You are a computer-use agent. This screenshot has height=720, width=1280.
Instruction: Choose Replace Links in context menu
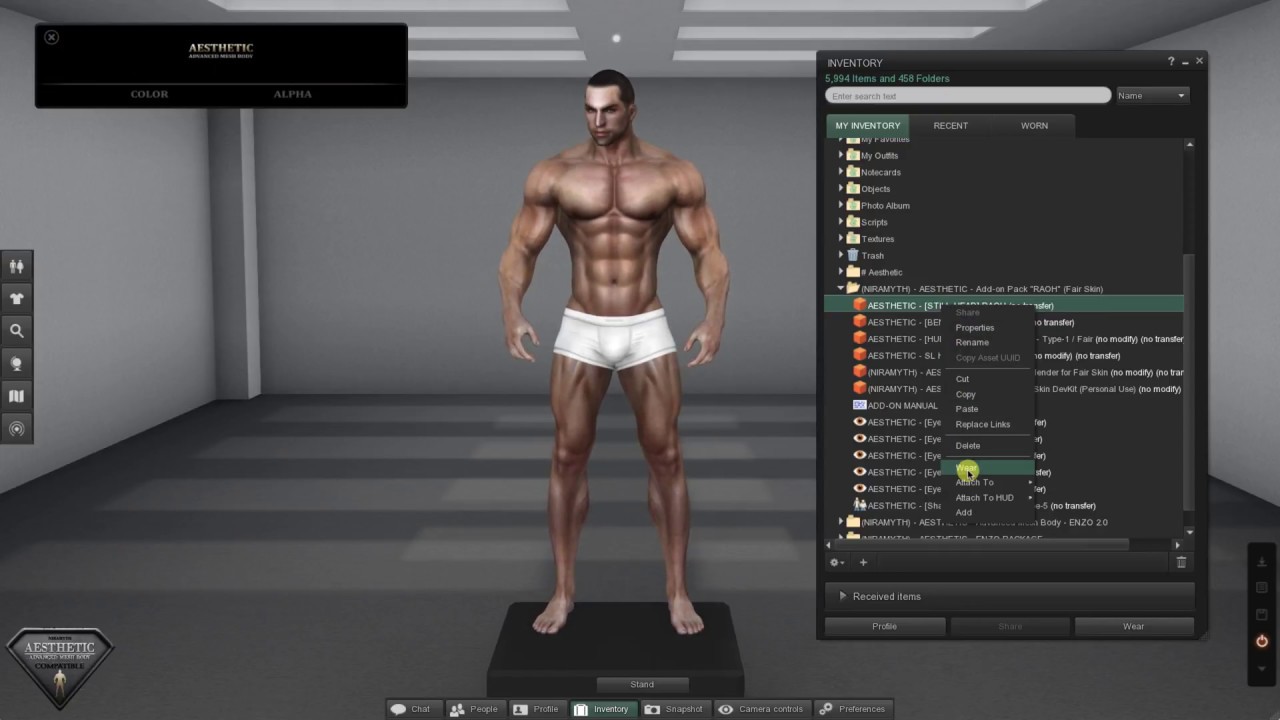pyautogui.click(x=983, y=424)
